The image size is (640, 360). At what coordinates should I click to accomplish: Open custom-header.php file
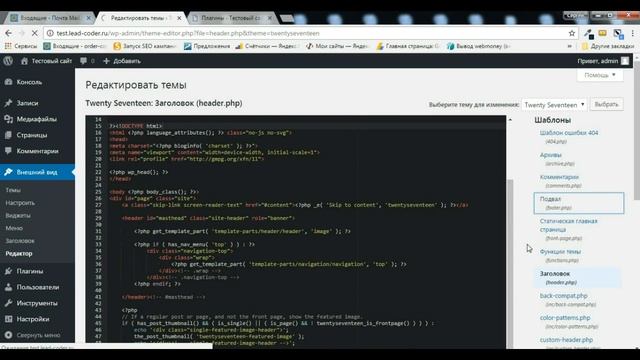coord(567,340)
